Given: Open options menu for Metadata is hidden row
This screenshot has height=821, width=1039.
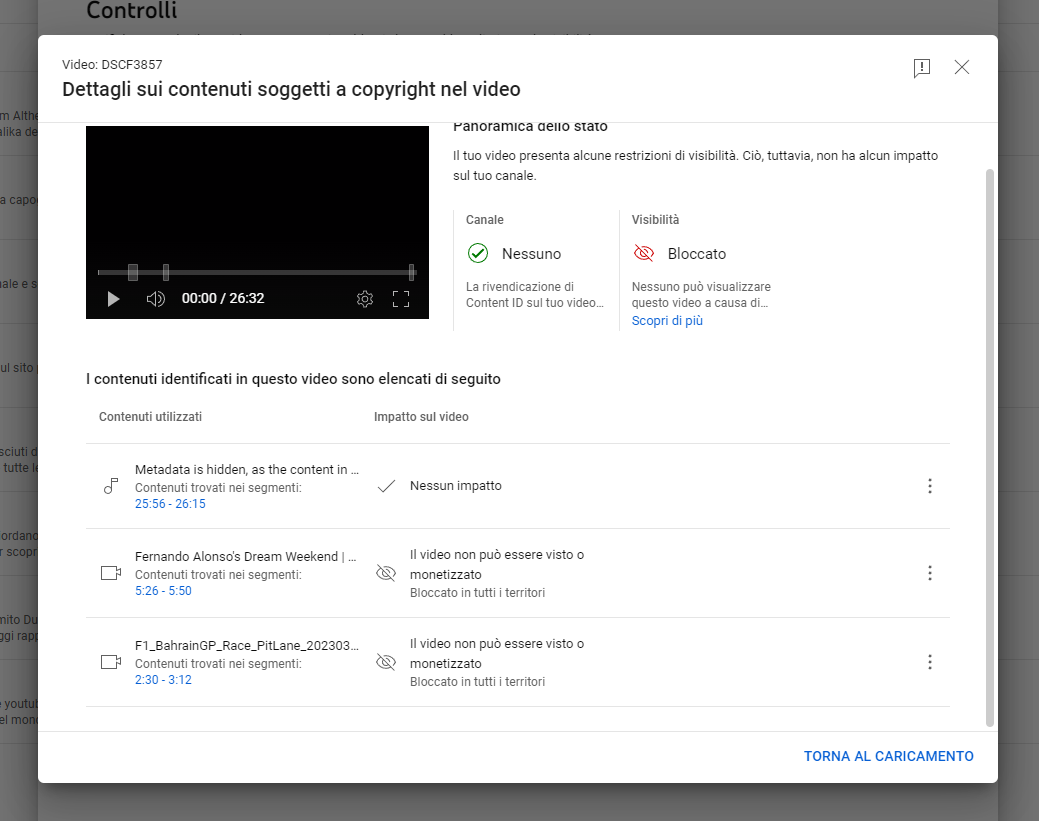Looking at the screenshot, I should coord(930,486).
